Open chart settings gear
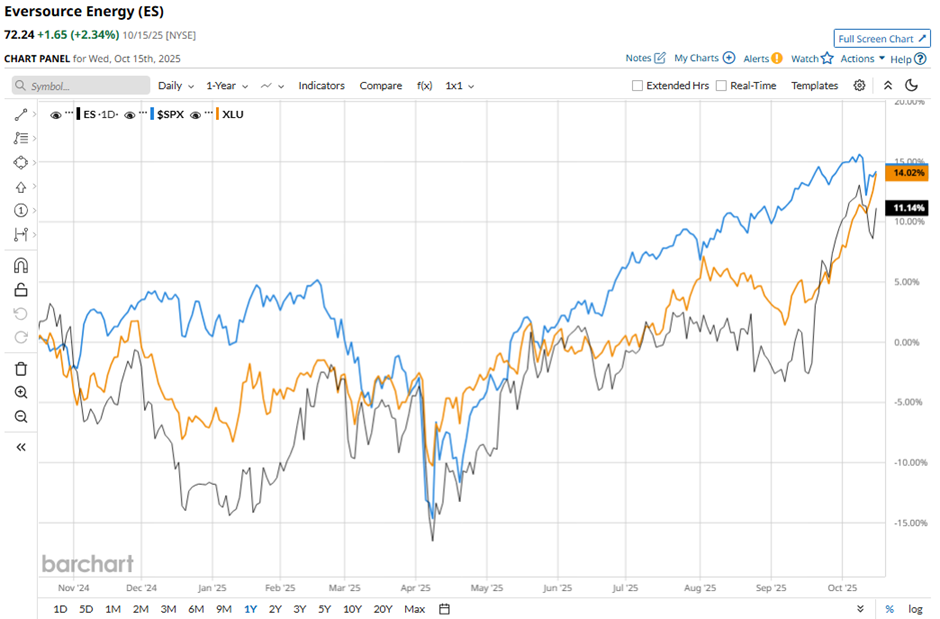The image size is (940, 619). click(859, 86)
